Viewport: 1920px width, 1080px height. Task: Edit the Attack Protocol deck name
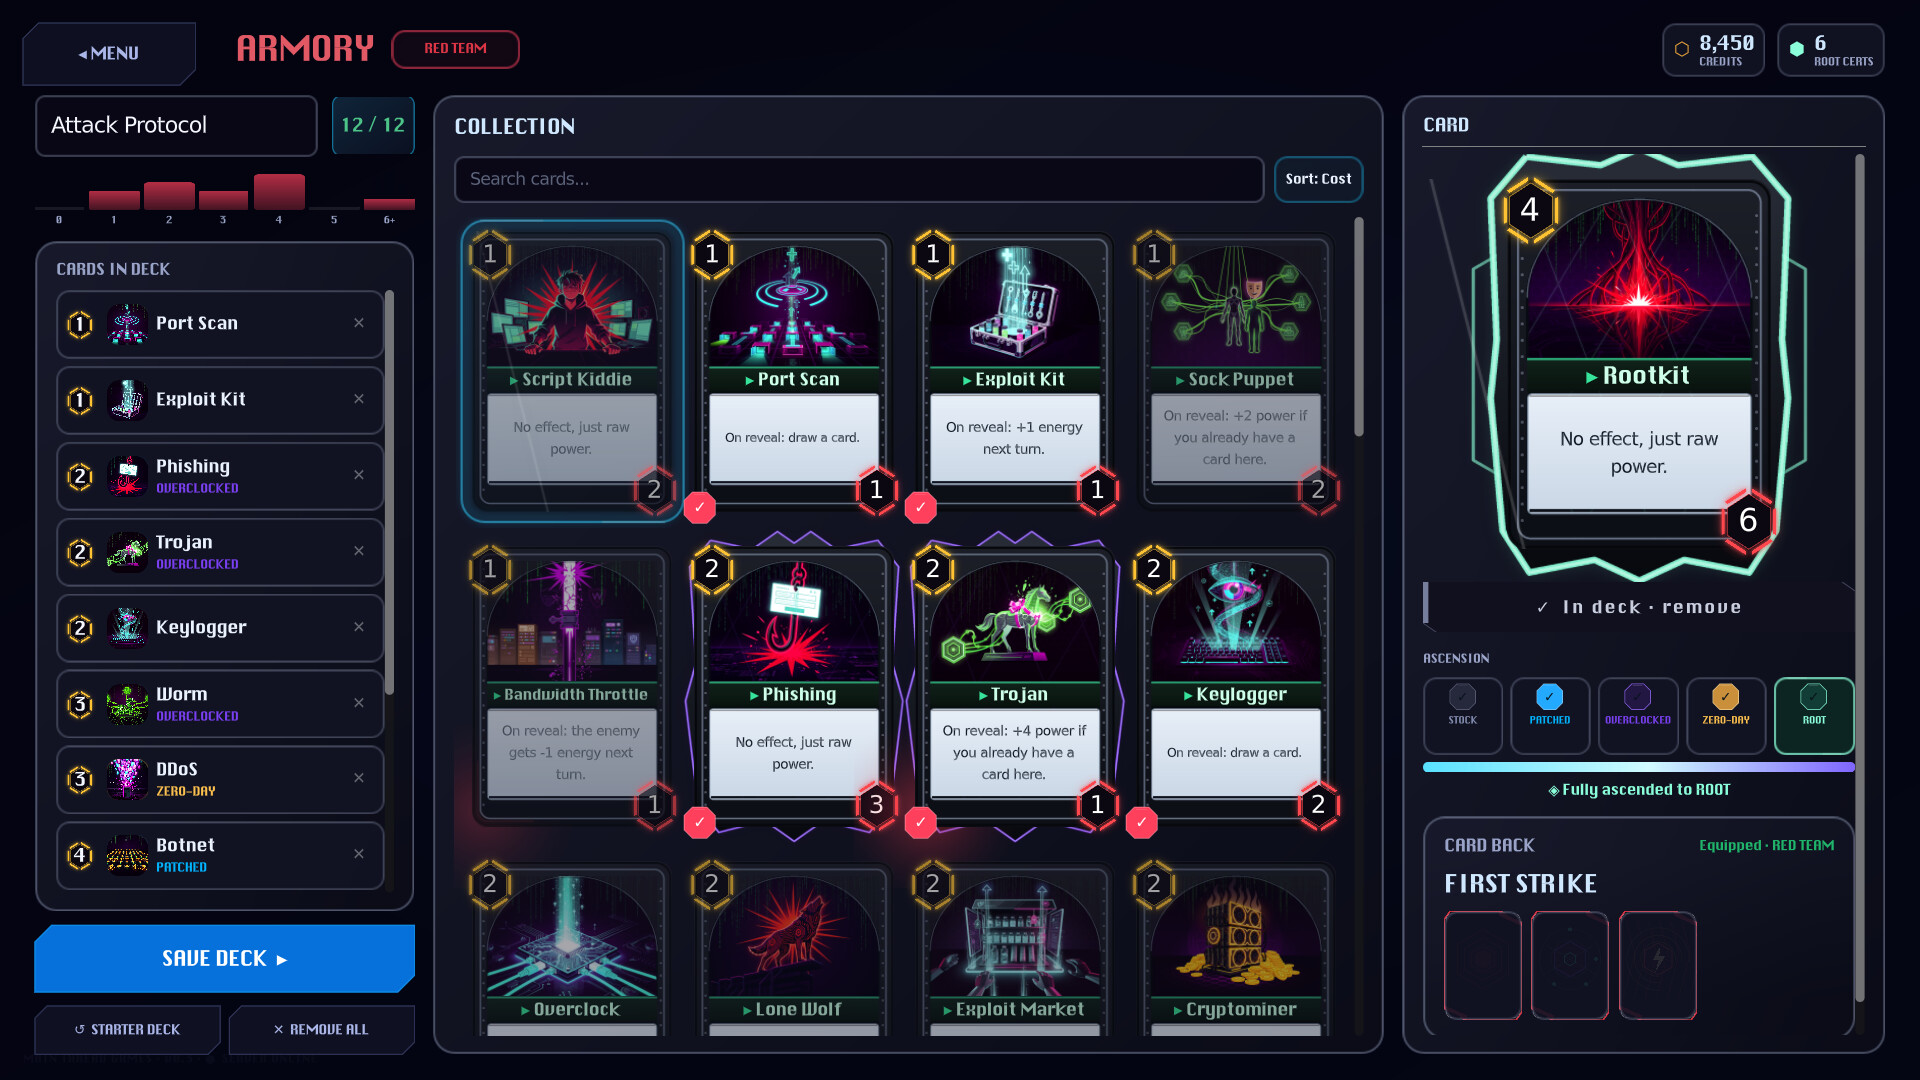click(176, 125)
